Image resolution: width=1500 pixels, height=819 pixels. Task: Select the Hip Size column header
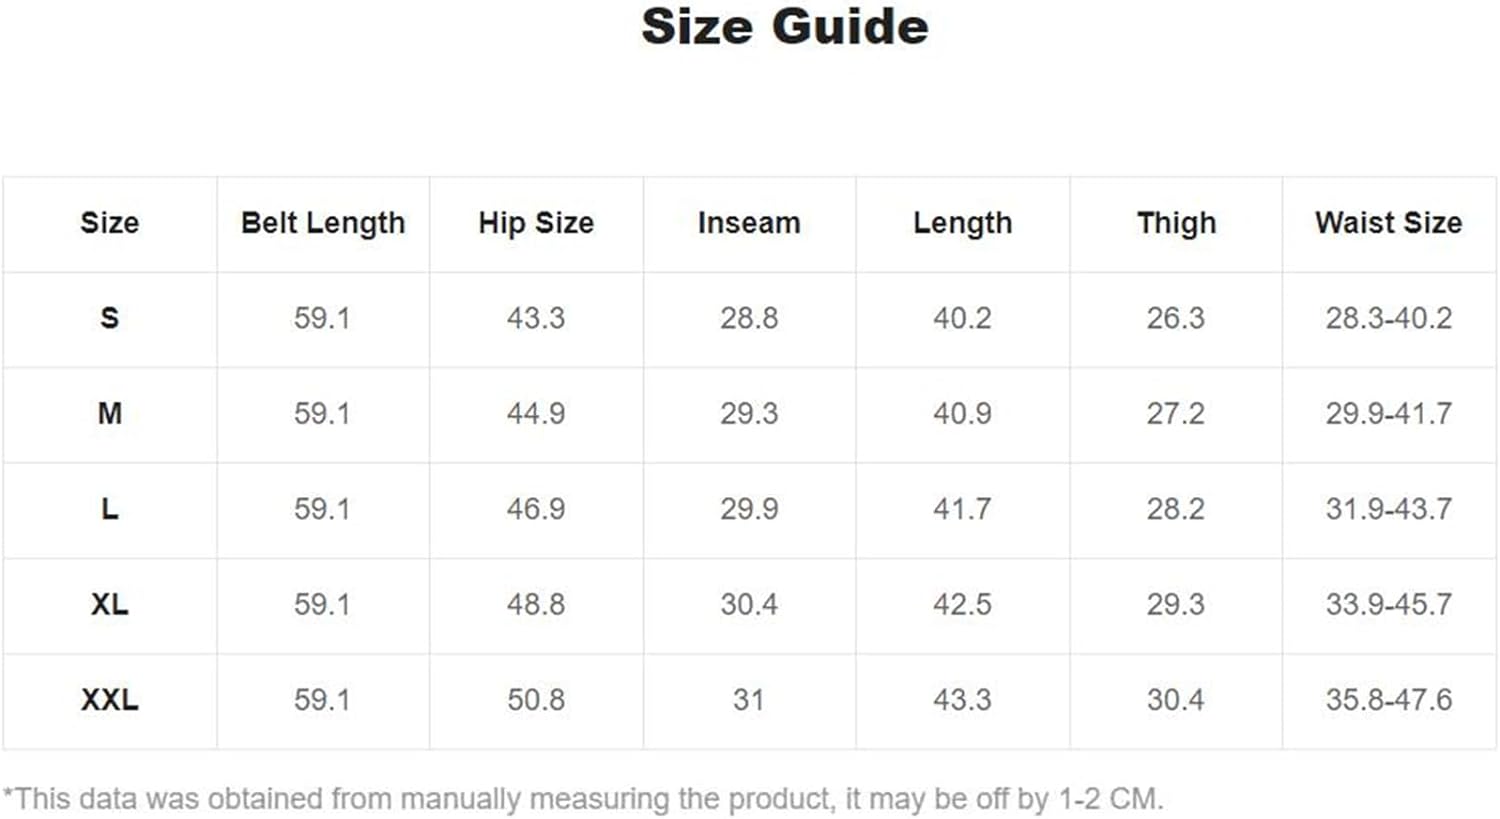click(x=536, y=223)
